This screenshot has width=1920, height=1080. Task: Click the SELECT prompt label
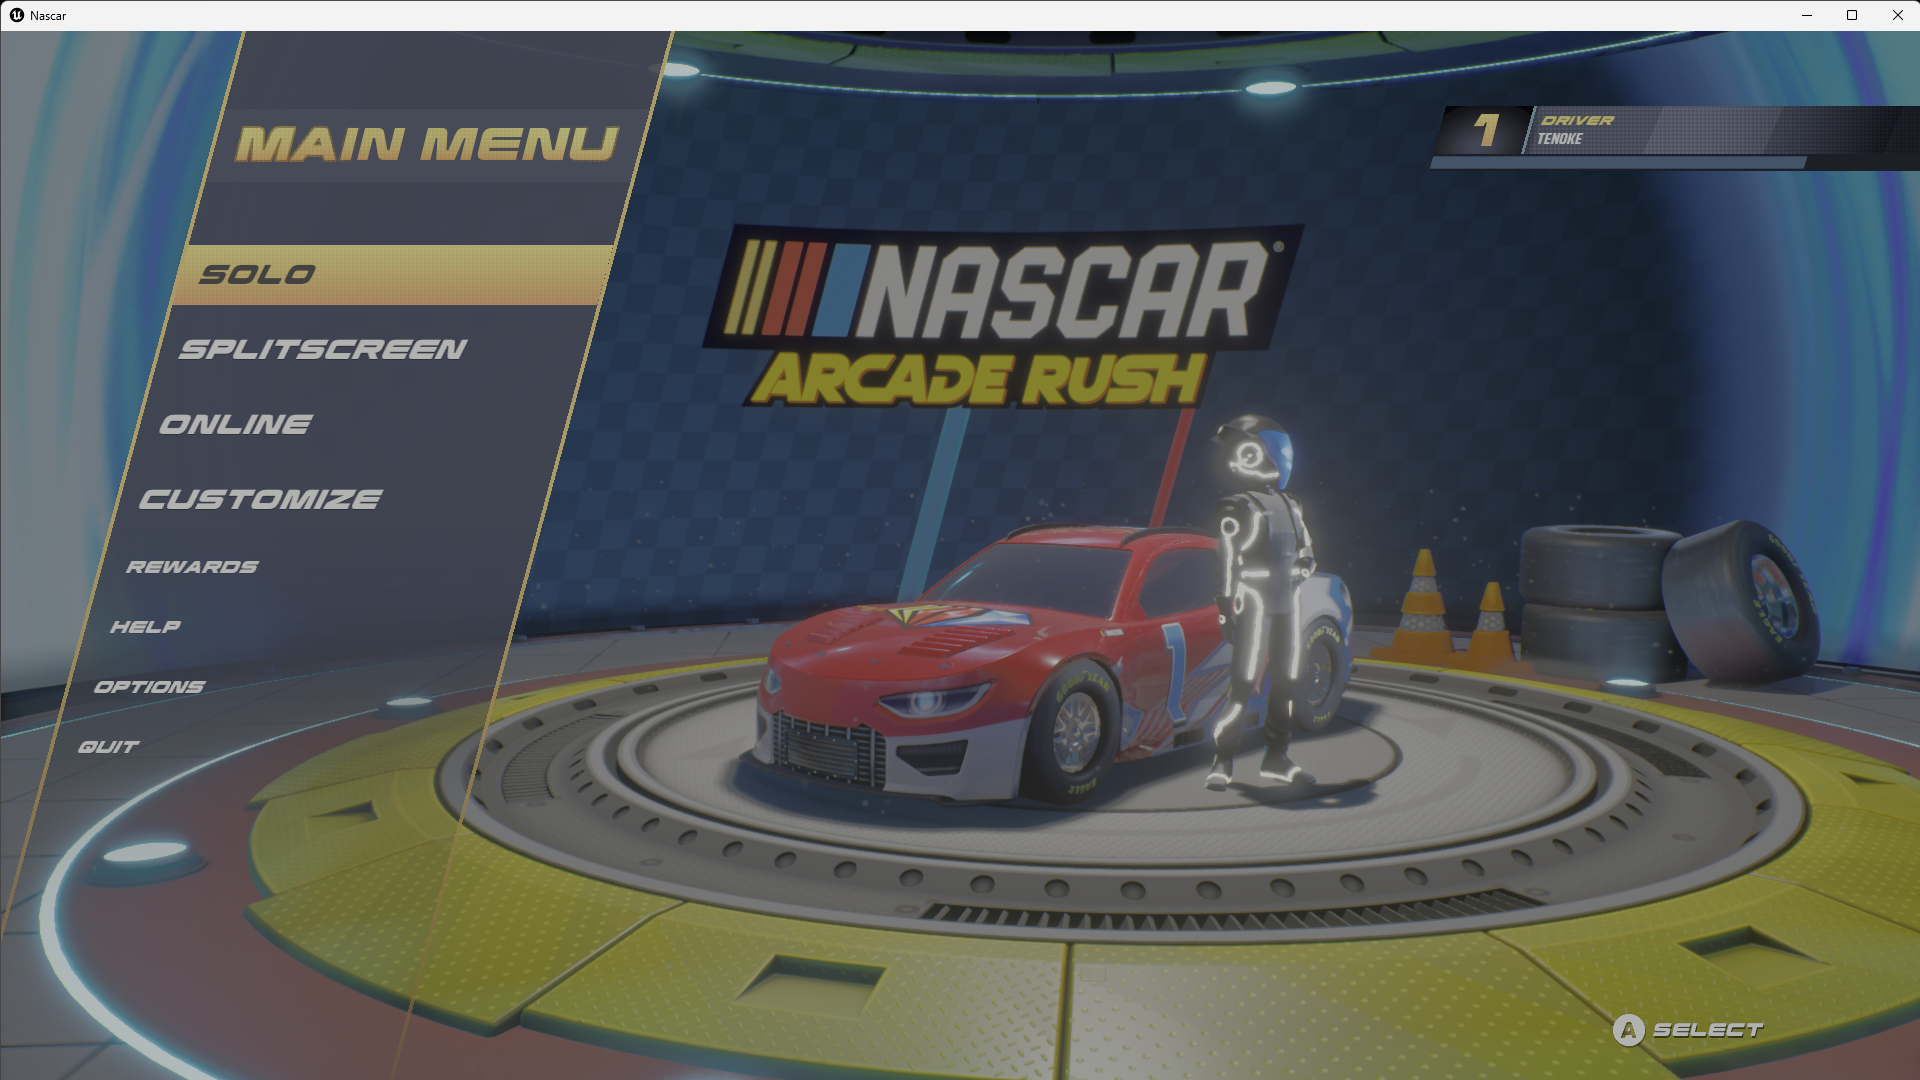pyautogui.click(x=1708, y=1030)
